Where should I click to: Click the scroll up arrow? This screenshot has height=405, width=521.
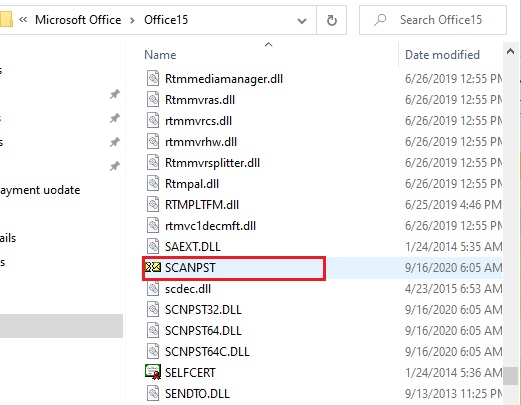[x=510, y=51]
